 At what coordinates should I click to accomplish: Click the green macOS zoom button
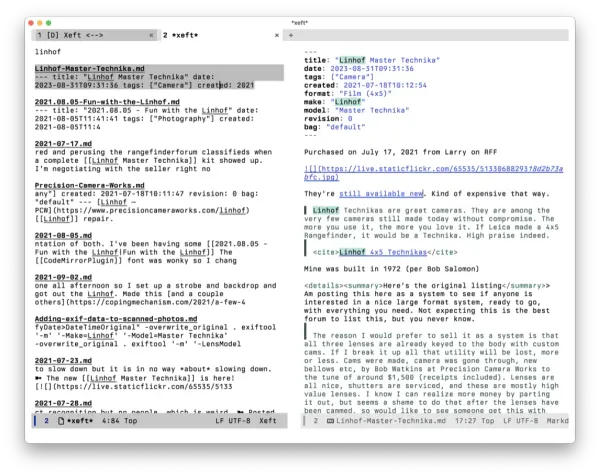[x=49, y=23]
